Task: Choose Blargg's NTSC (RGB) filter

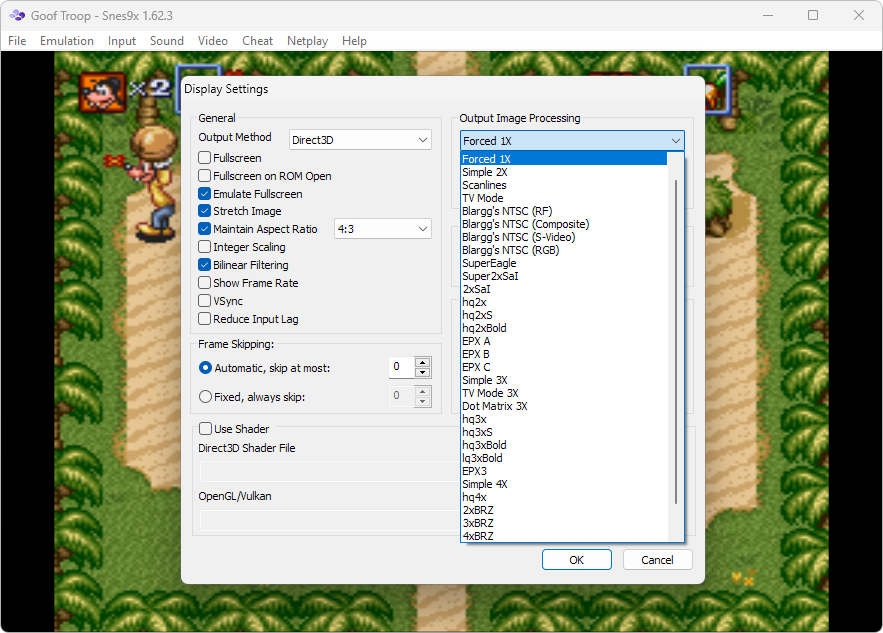Action: 521,249
